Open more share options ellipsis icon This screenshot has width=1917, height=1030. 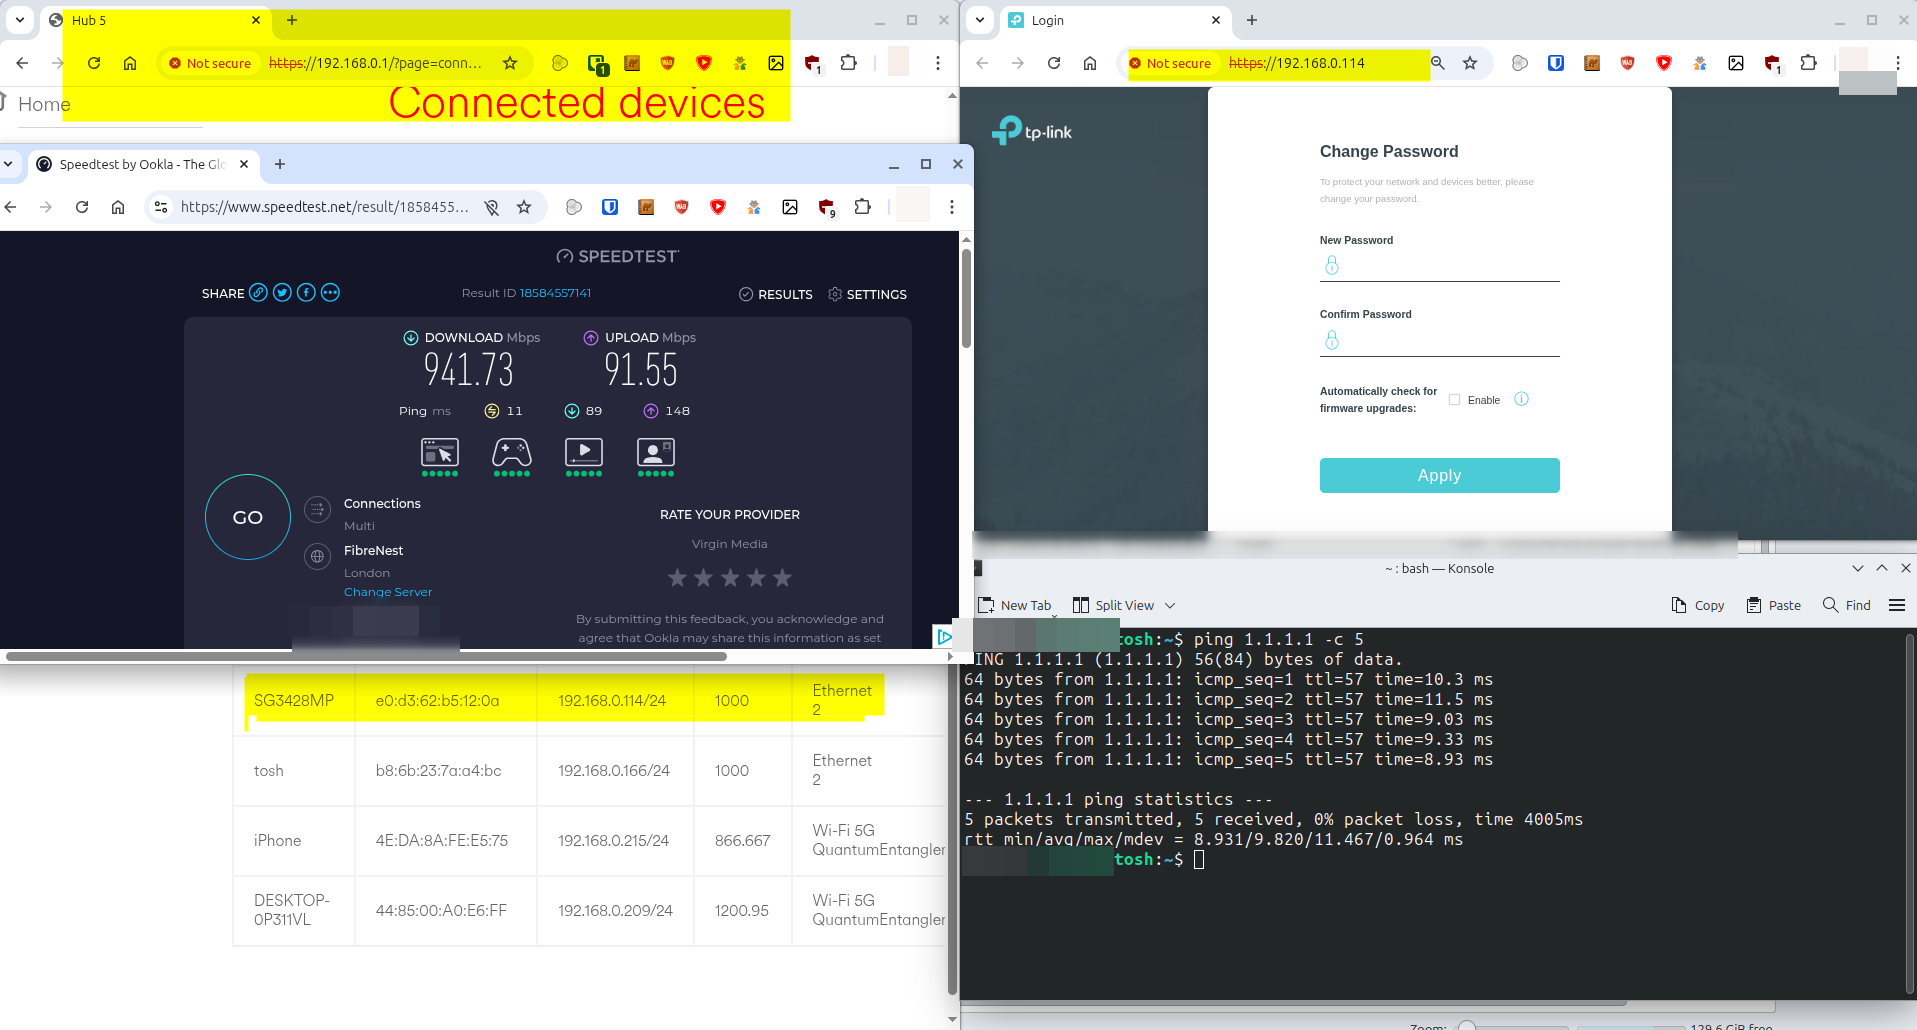(330, 293)
